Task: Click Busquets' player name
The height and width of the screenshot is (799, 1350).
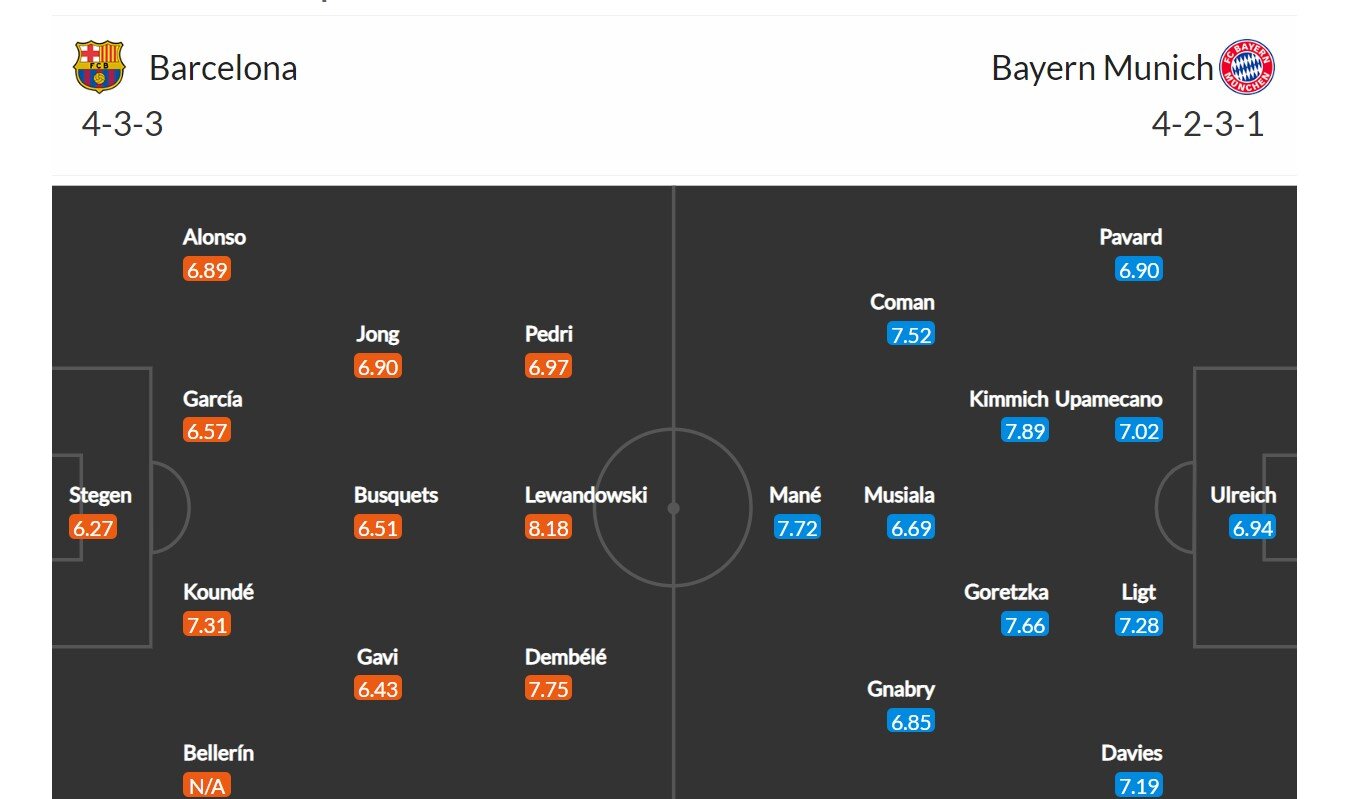Action: point(396,495)
